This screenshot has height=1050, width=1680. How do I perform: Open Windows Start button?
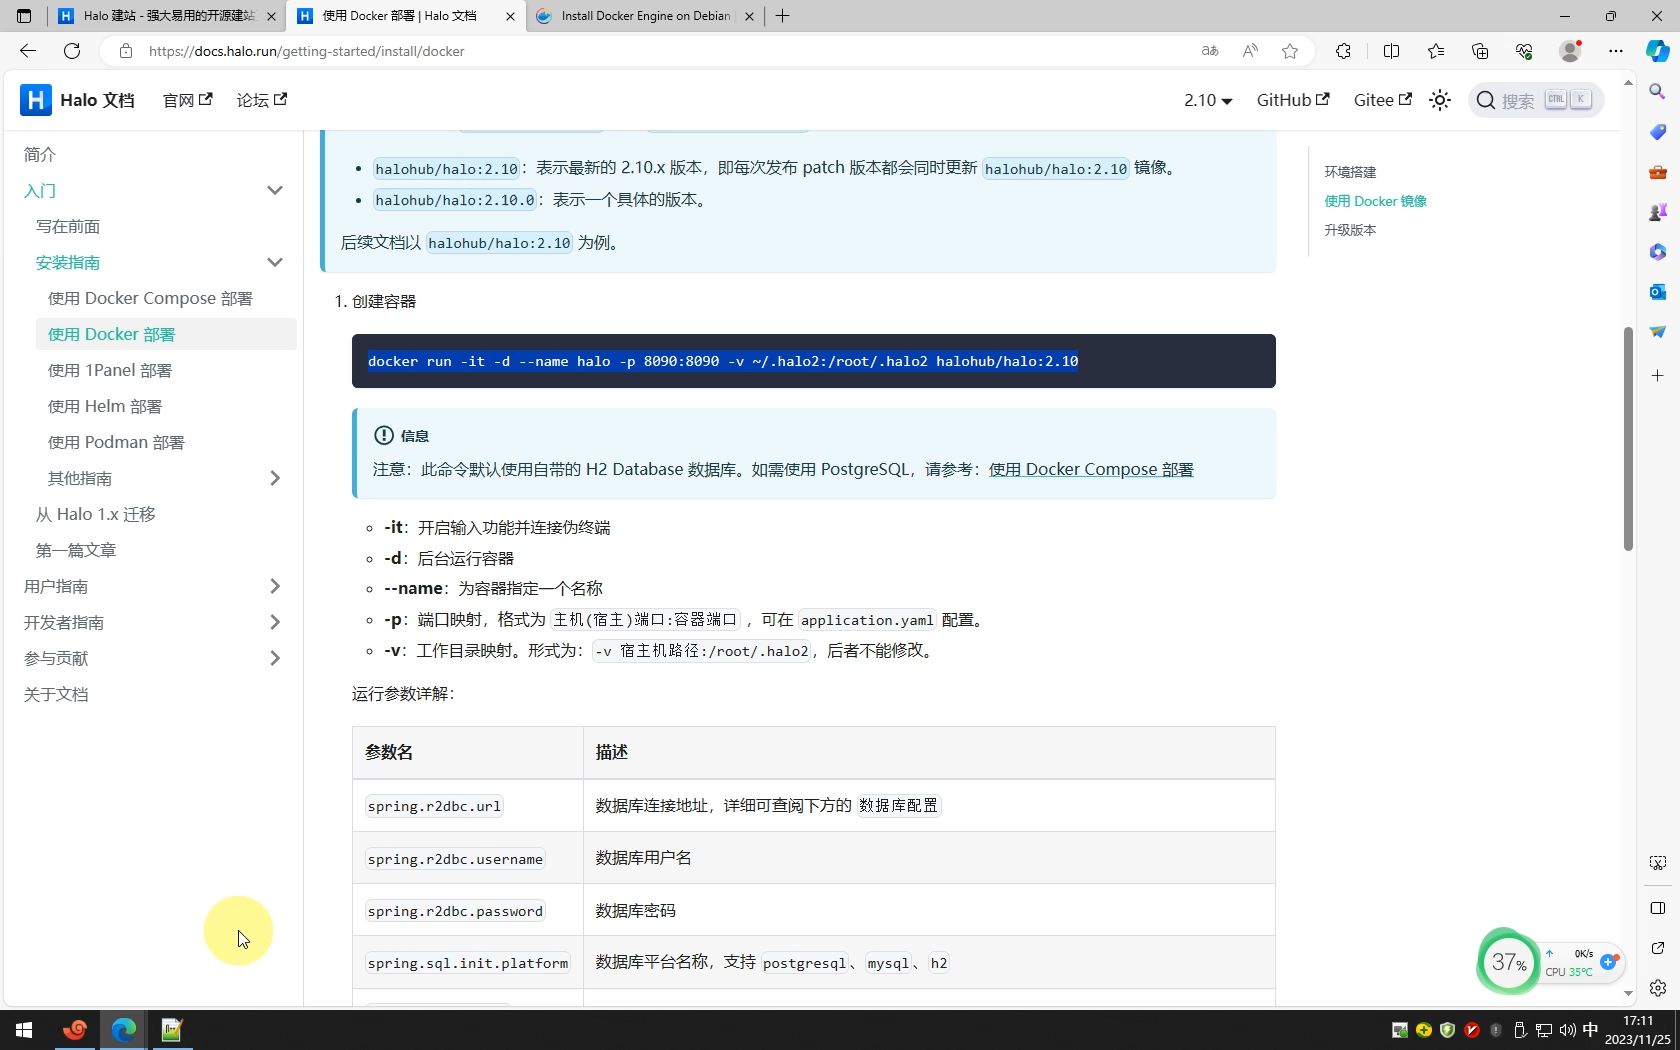click(x=24, y=1030)
